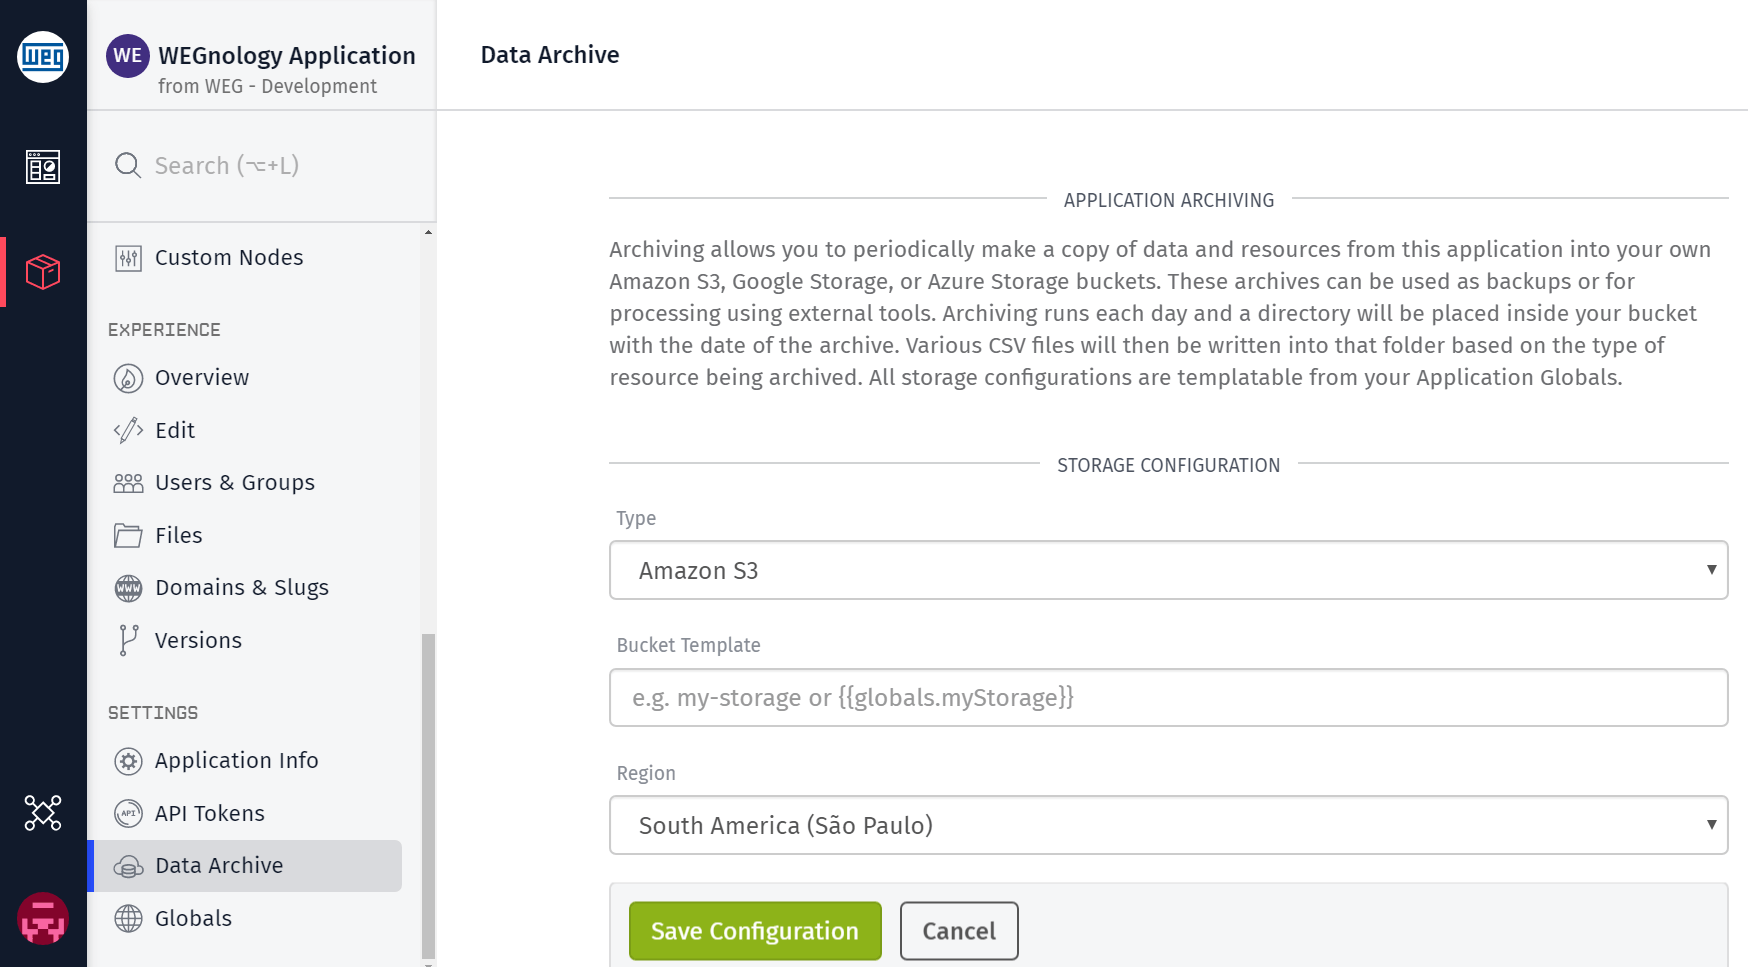Switch to the Data Archive settings page
This screenshot has height=967, width=1748.
(218, 865)
